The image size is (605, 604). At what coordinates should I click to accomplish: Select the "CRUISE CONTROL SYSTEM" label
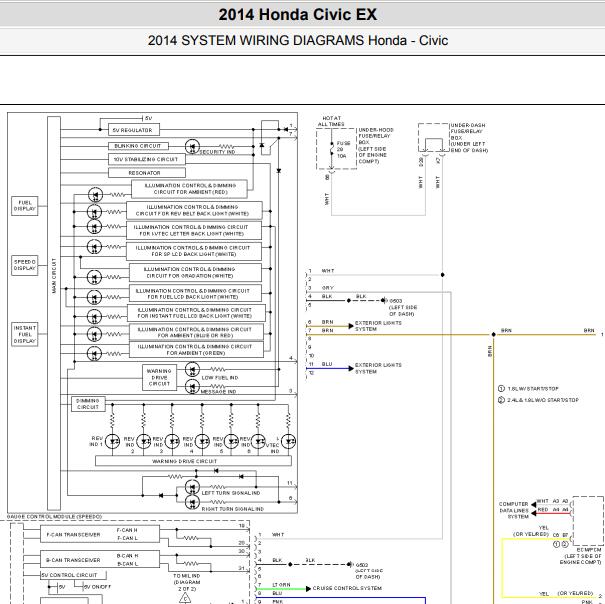(x=347, y=588)
